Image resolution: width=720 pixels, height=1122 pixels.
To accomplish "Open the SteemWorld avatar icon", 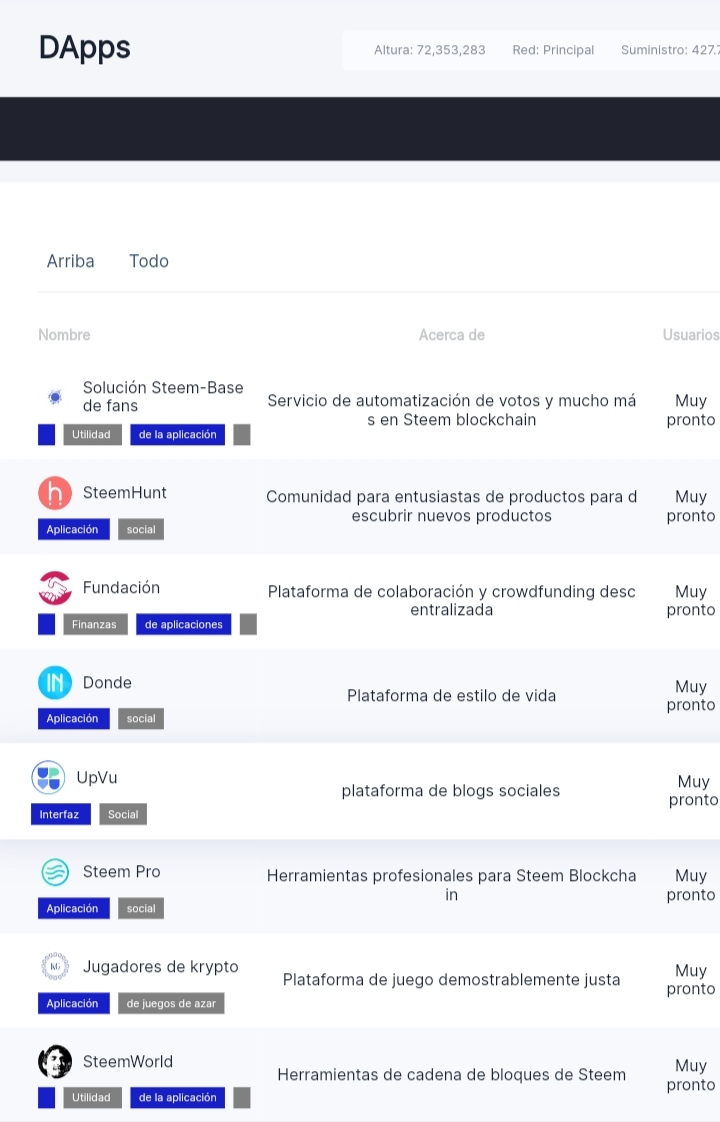I will (x=55, y=1062).
